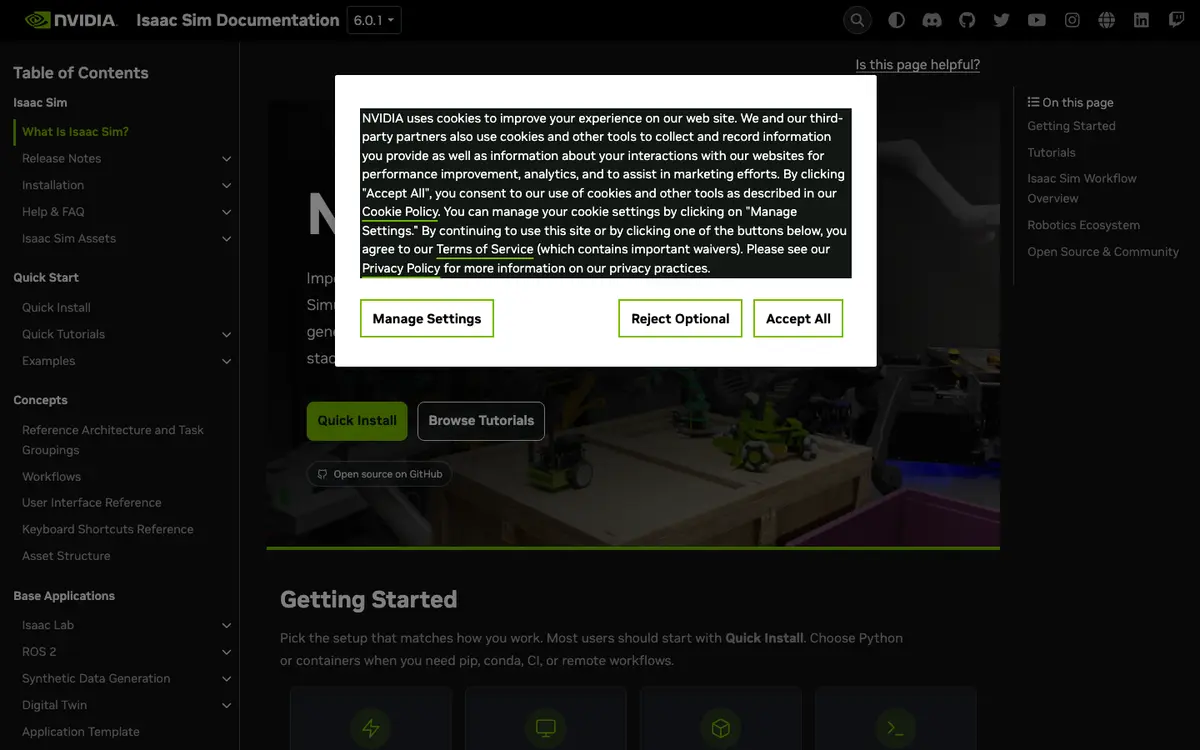Viewport: 1200px width, 750px height.
Task: Open the GitHub icon in header
Action: [966, 20]
